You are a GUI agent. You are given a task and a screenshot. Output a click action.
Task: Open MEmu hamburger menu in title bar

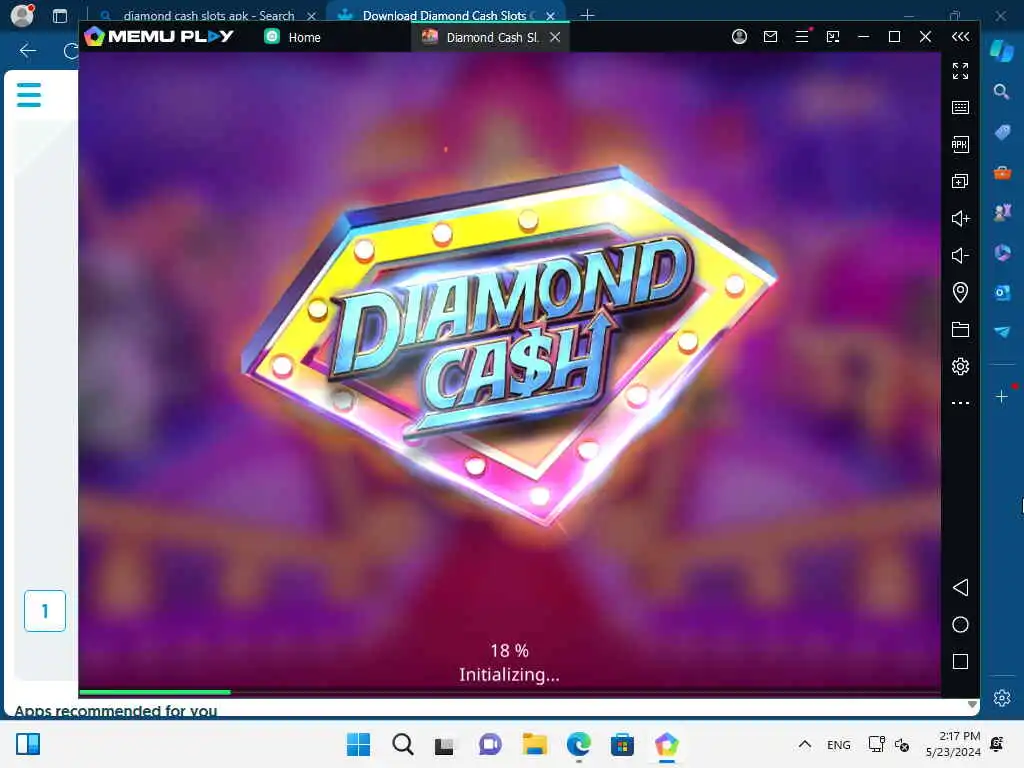coord(802,37)
